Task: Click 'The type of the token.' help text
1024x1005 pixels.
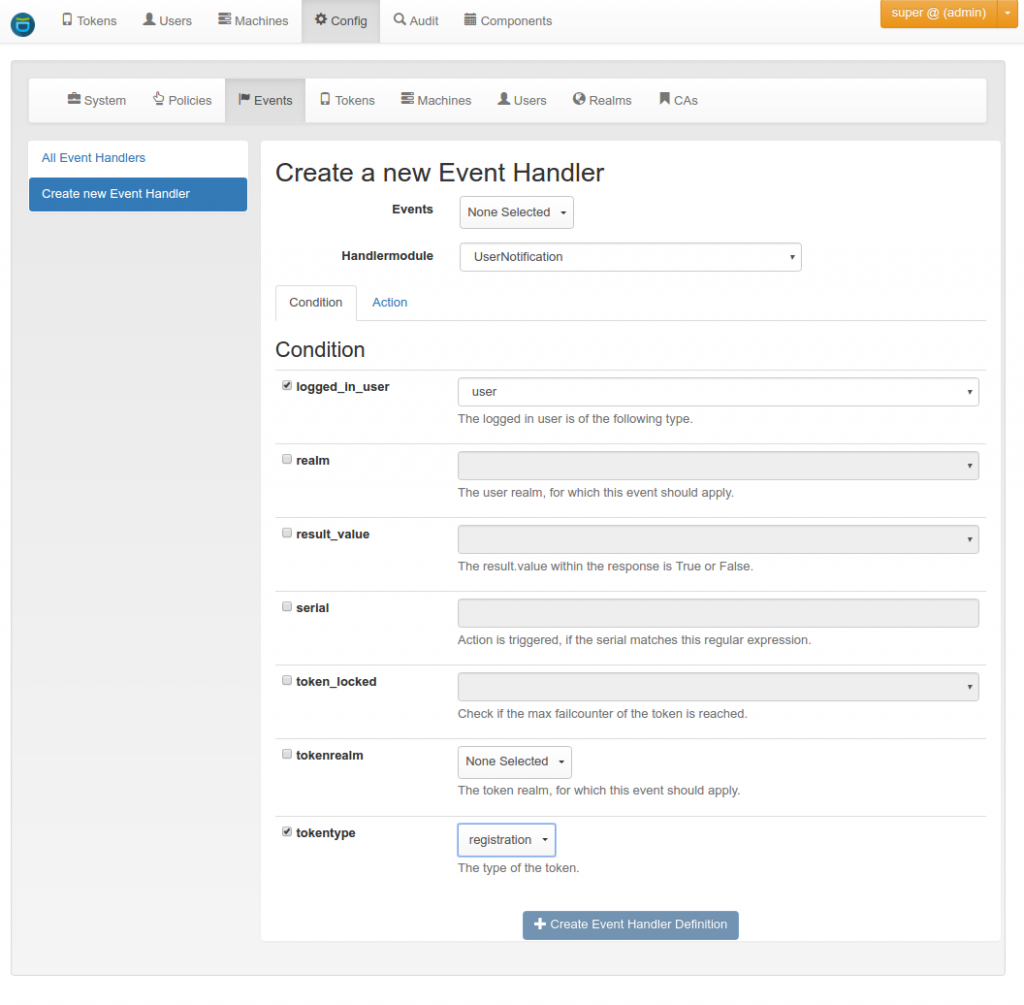Action: [519, 868]
